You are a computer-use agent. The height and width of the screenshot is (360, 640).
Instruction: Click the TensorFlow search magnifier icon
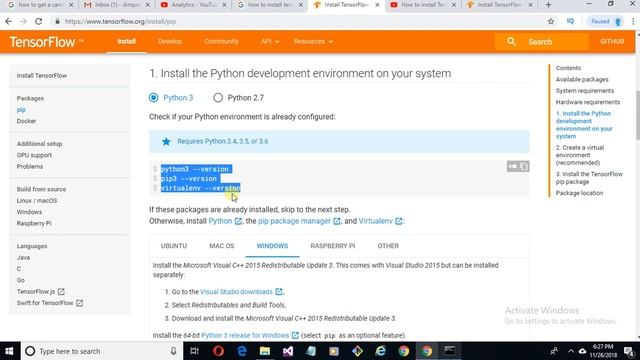pyautogui.click(x=511, y=41)
